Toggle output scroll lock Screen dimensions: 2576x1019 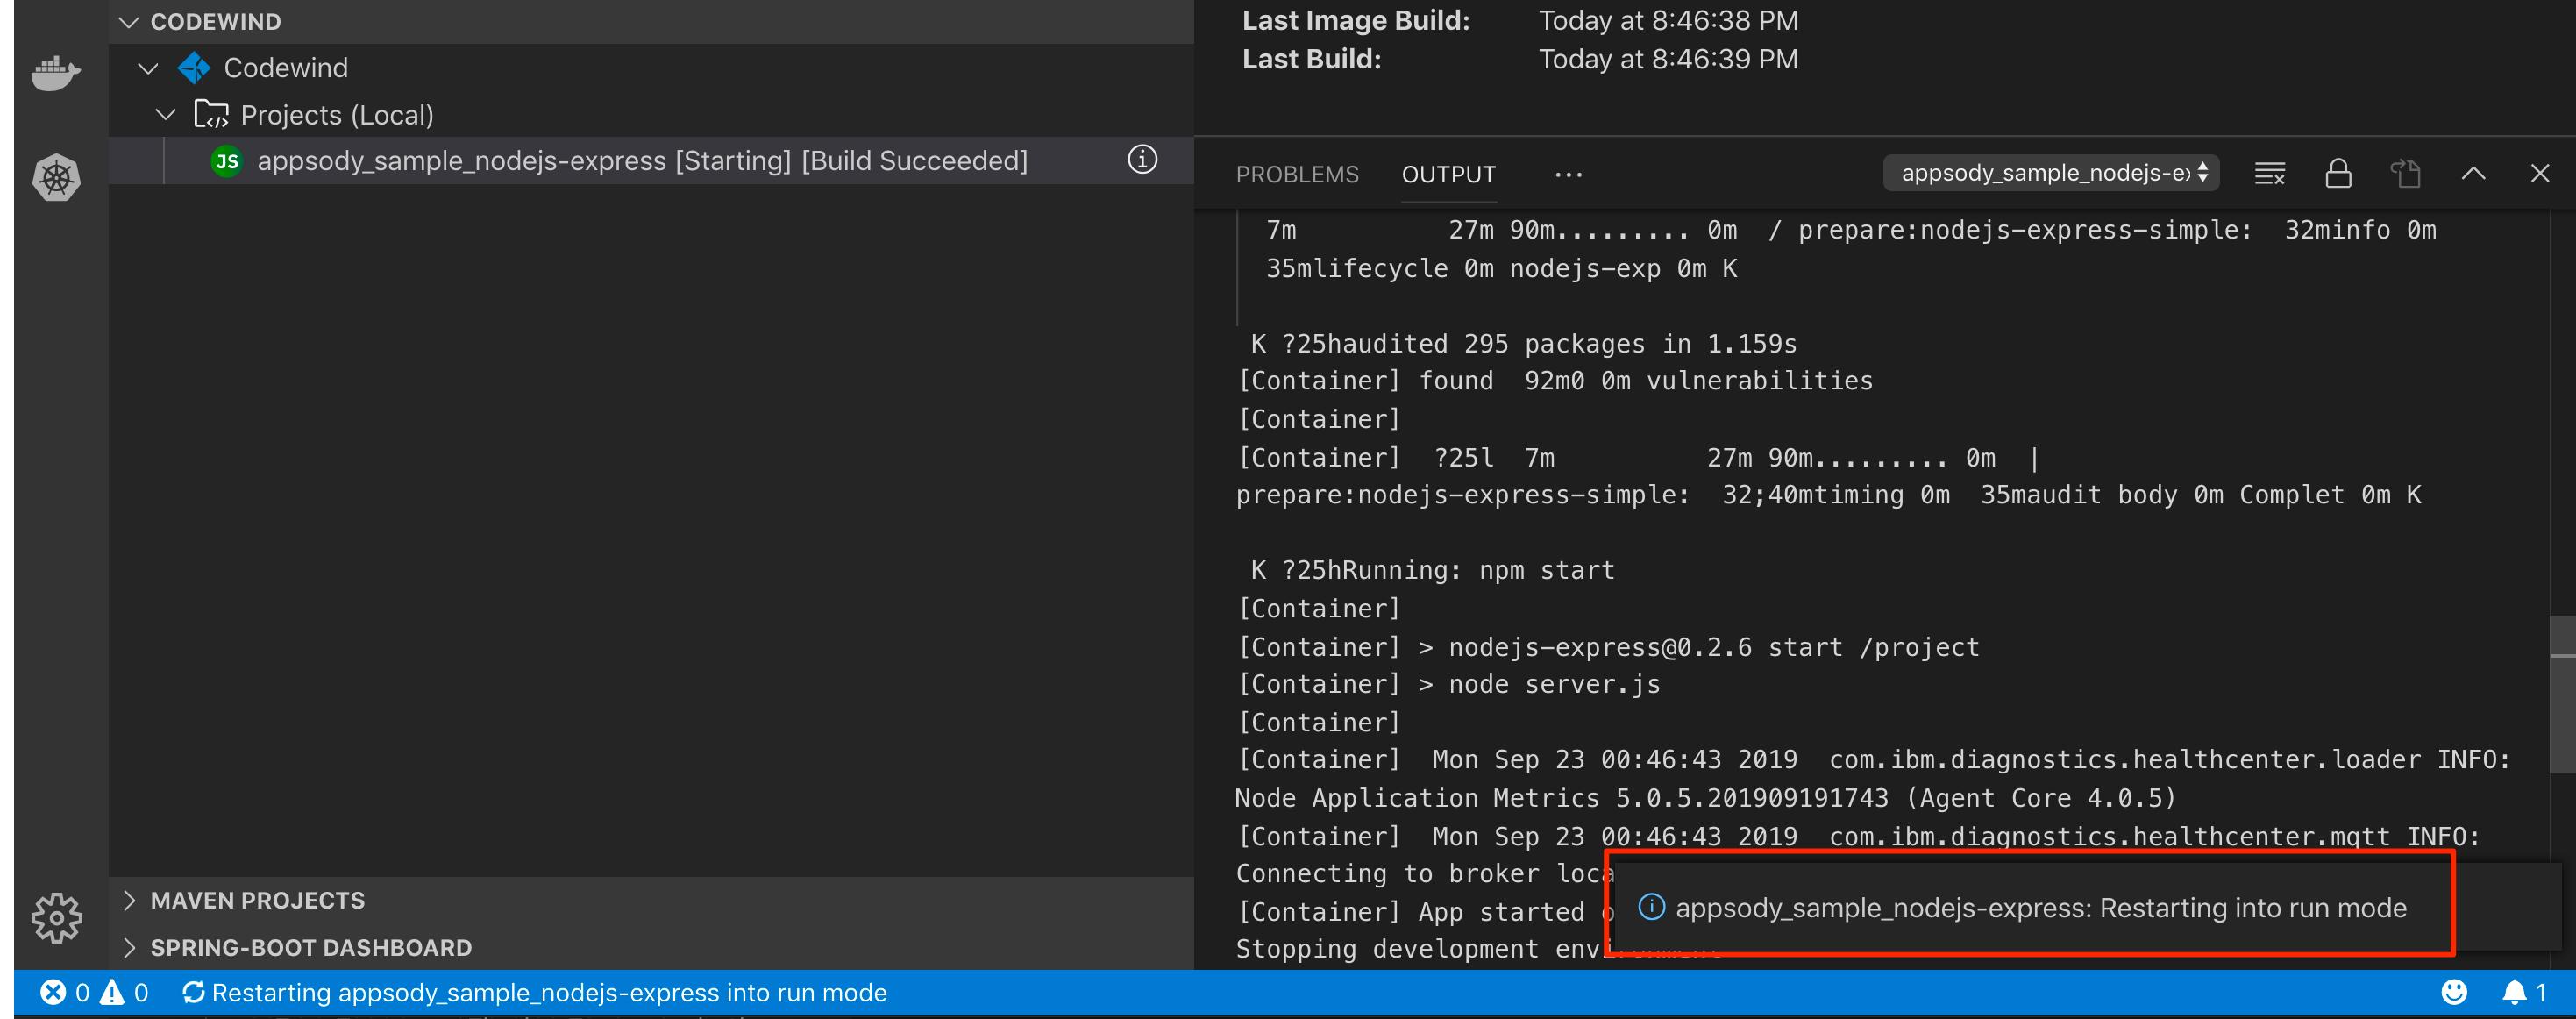click(x=2337, y=174)
